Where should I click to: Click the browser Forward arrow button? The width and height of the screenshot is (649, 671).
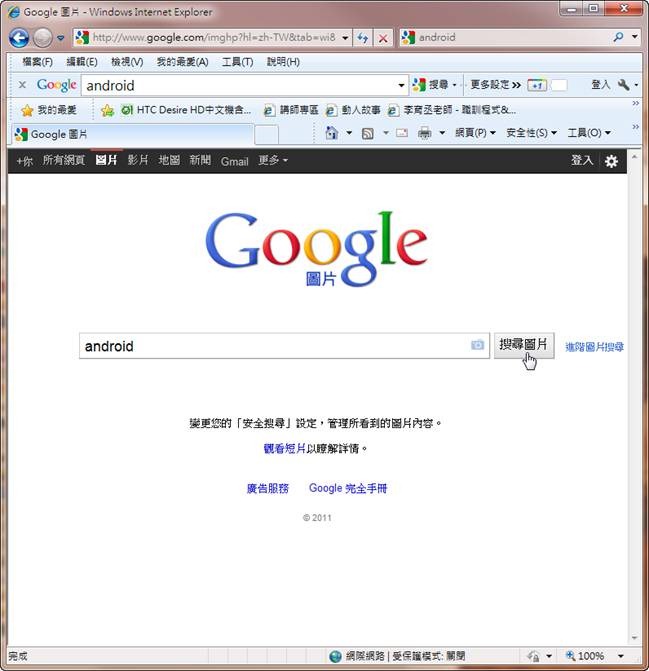42,38
